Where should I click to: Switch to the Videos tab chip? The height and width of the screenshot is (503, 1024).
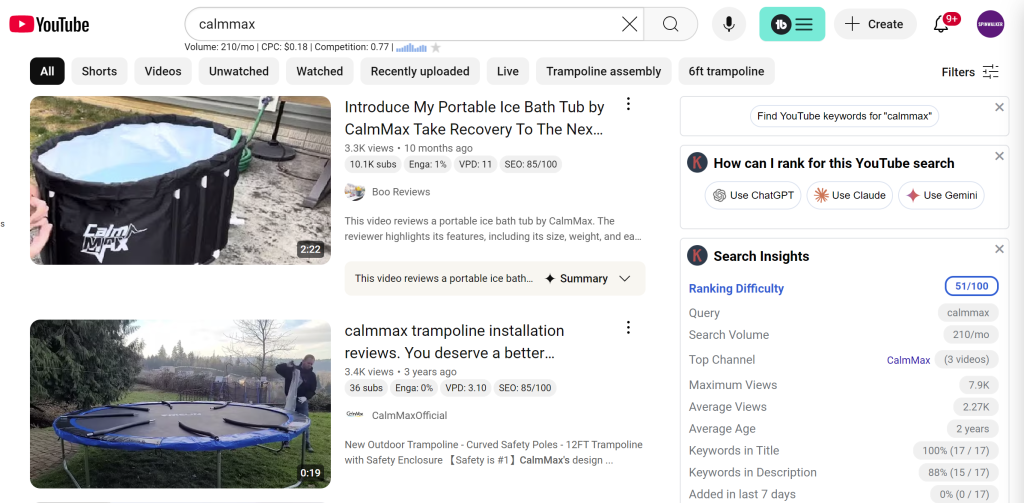[163, 71]
